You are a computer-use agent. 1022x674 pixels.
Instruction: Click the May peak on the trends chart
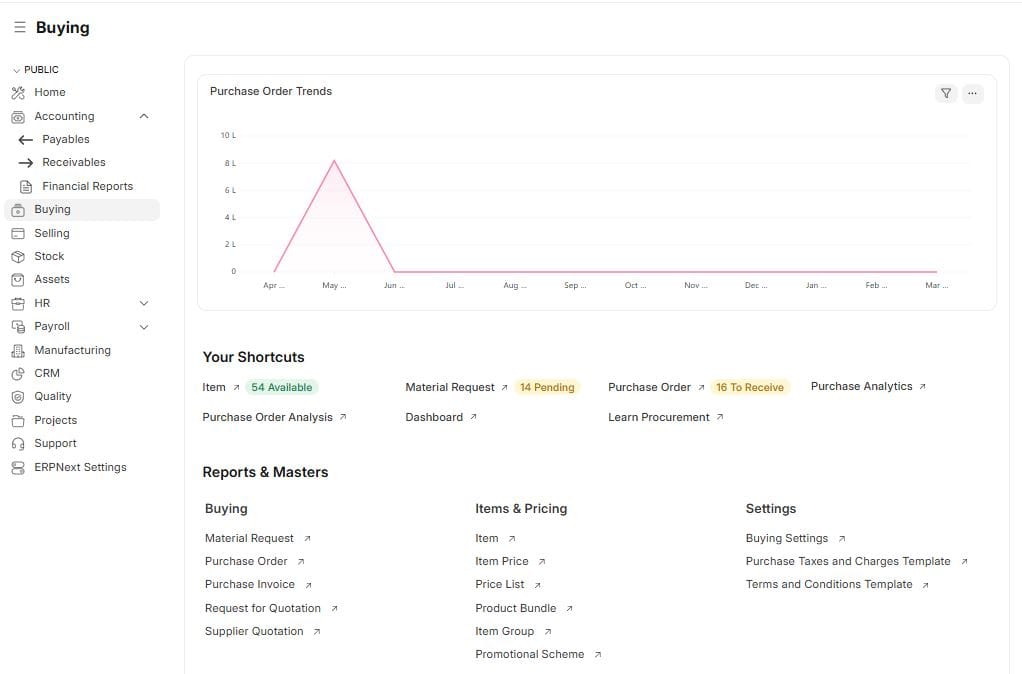tap(334, 160)
